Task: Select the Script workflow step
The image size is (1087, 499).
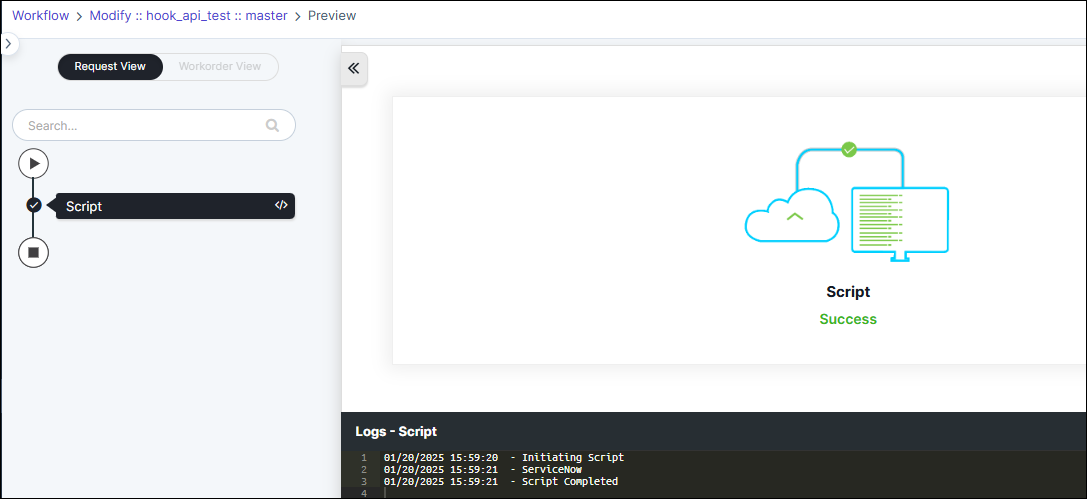Action: click(175, 206)
